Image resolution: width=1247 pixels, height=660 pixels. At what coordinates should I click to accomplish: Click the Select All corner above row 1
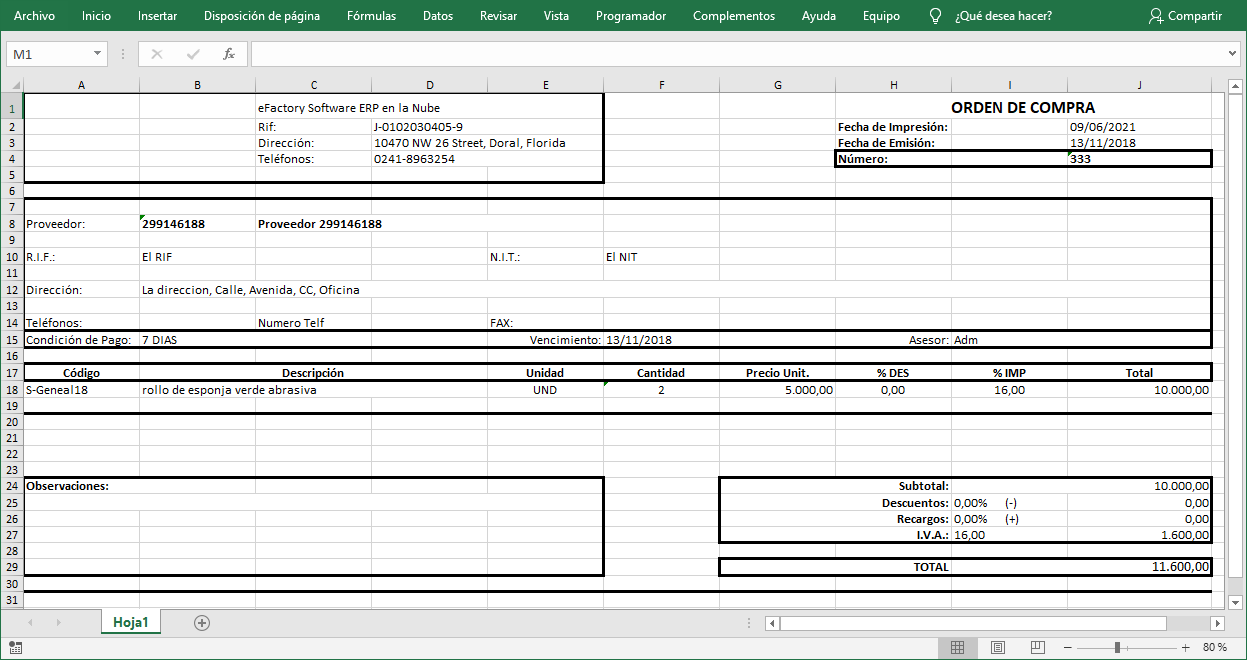pyautogui.click(x=13, y=84)
